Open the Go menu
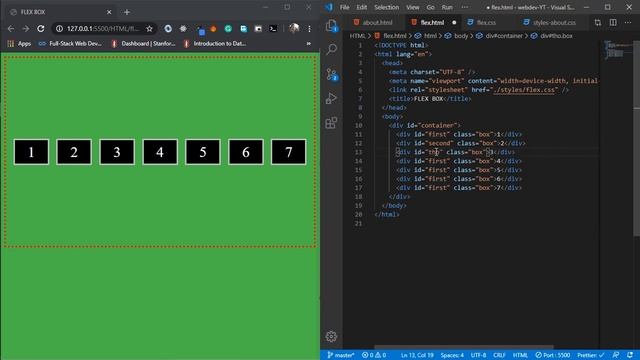Image resolution: width=640 pixels, height=360 pixels. [x=431, y=7]
